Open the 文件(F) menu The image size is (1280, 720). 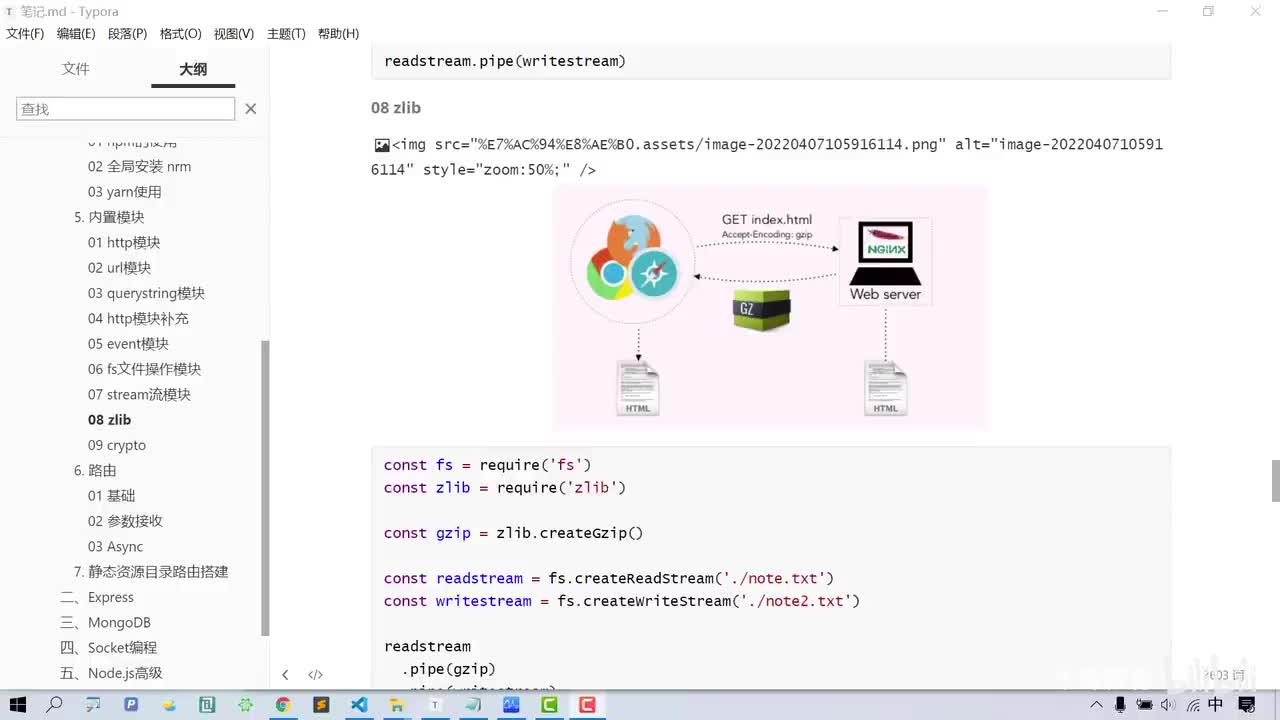[25, 34]
